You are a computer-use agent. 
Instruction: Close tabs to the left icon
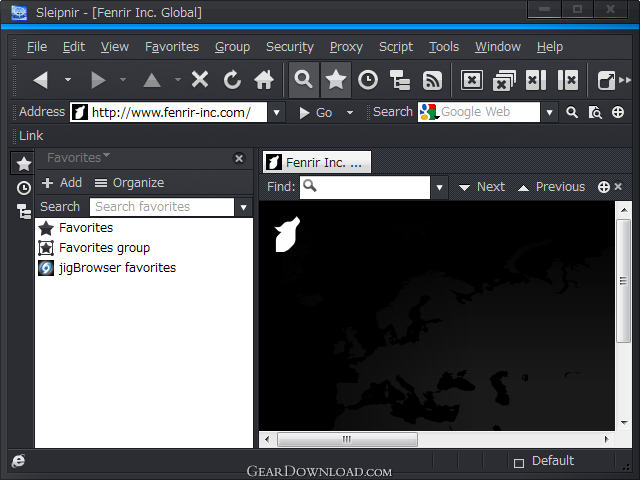[536, 80]
